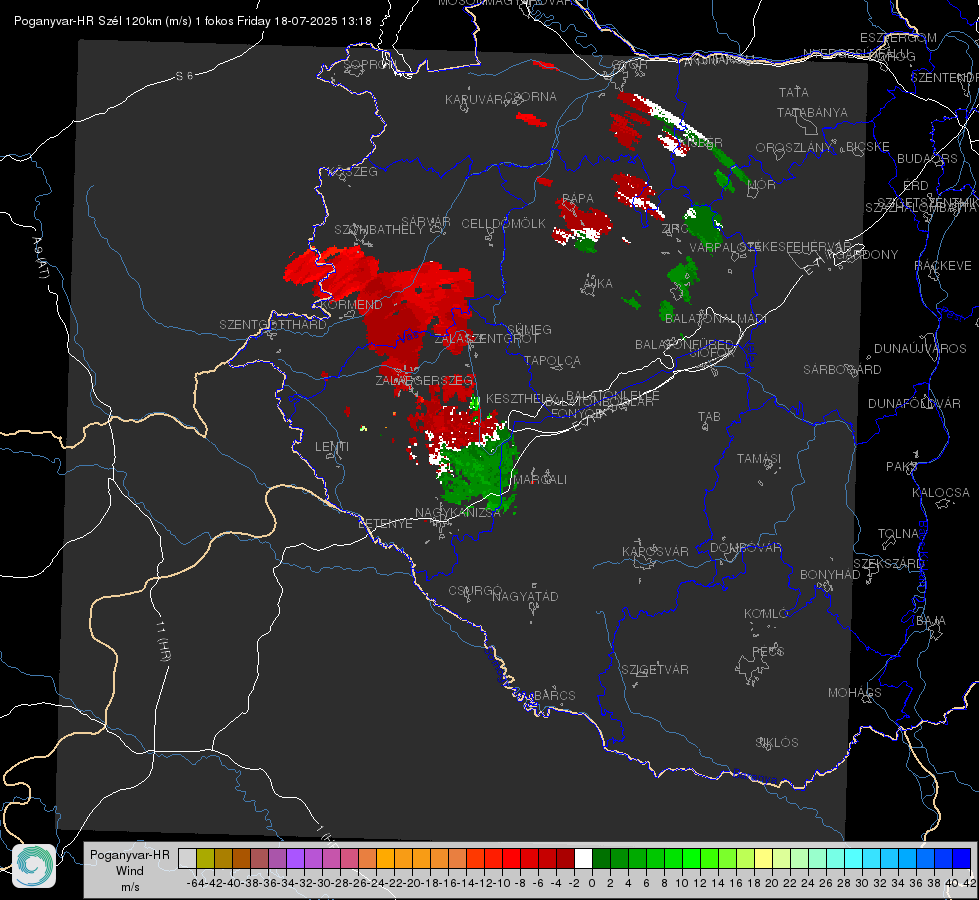Click the BONYHÁD town label

point(830,575)
